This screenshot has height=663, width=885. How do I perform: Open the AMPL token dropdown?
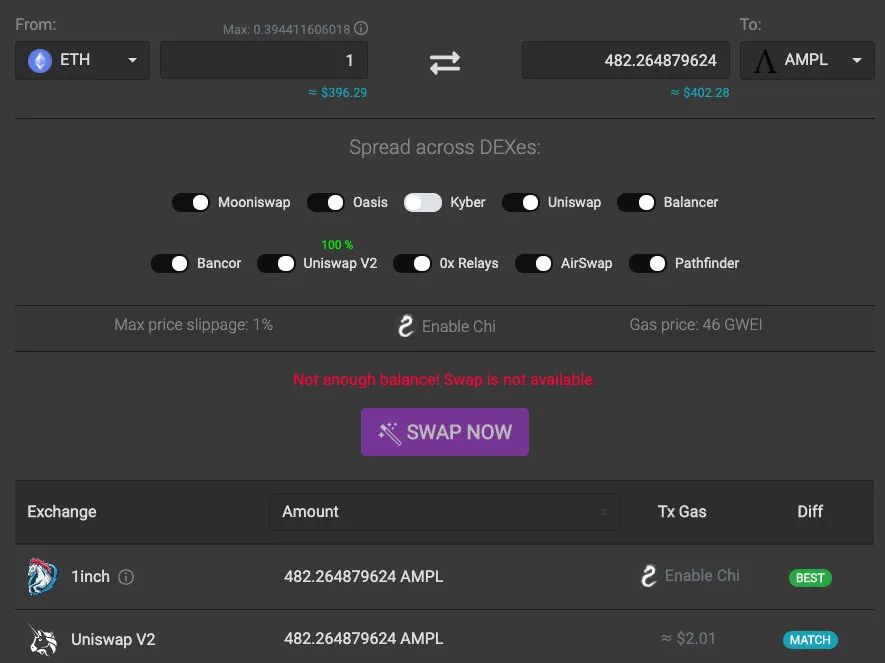click(807, 60)
